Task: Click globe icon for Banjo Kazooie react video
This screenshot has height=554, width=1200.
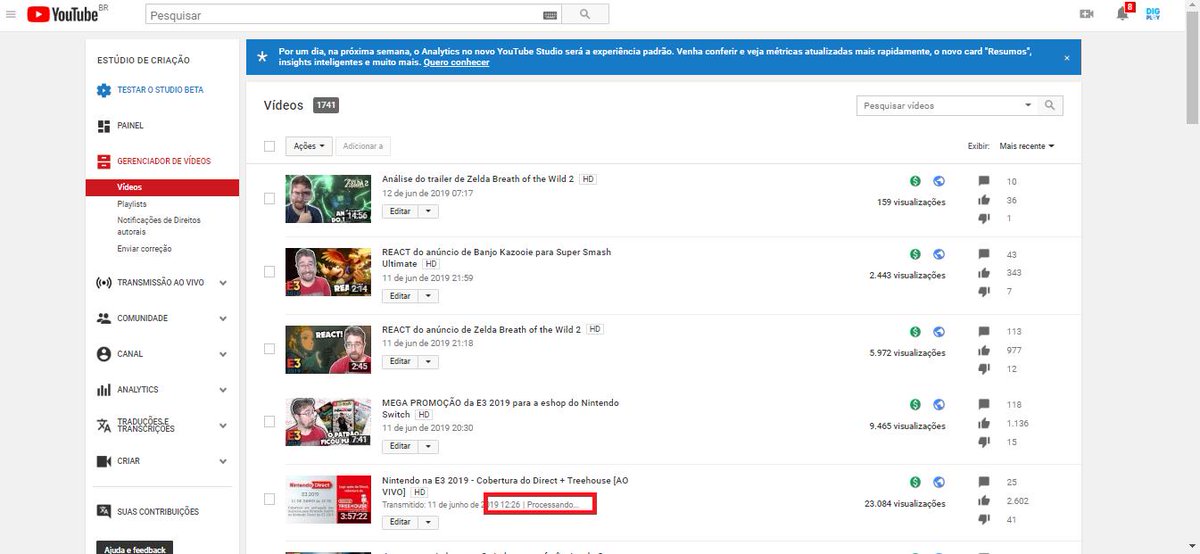Action: (x=938, y=254)
